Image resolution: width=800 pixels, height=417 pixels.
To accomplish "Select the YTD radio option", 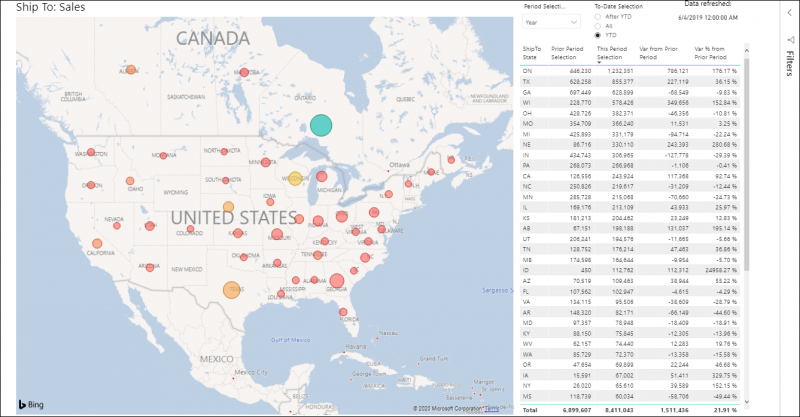I will tap(597, 35).
